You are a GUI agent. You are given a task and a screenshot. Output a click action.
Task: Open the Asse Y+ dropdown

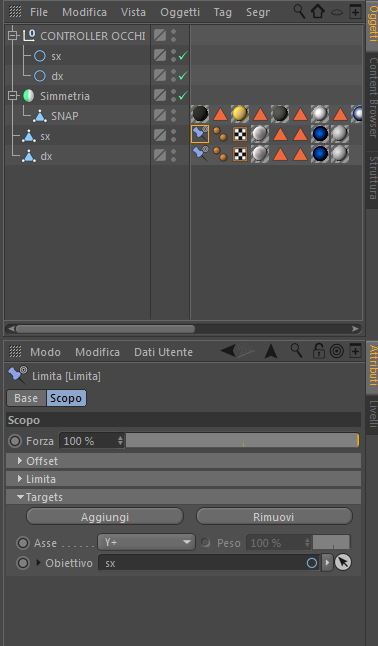pos(146,542)
